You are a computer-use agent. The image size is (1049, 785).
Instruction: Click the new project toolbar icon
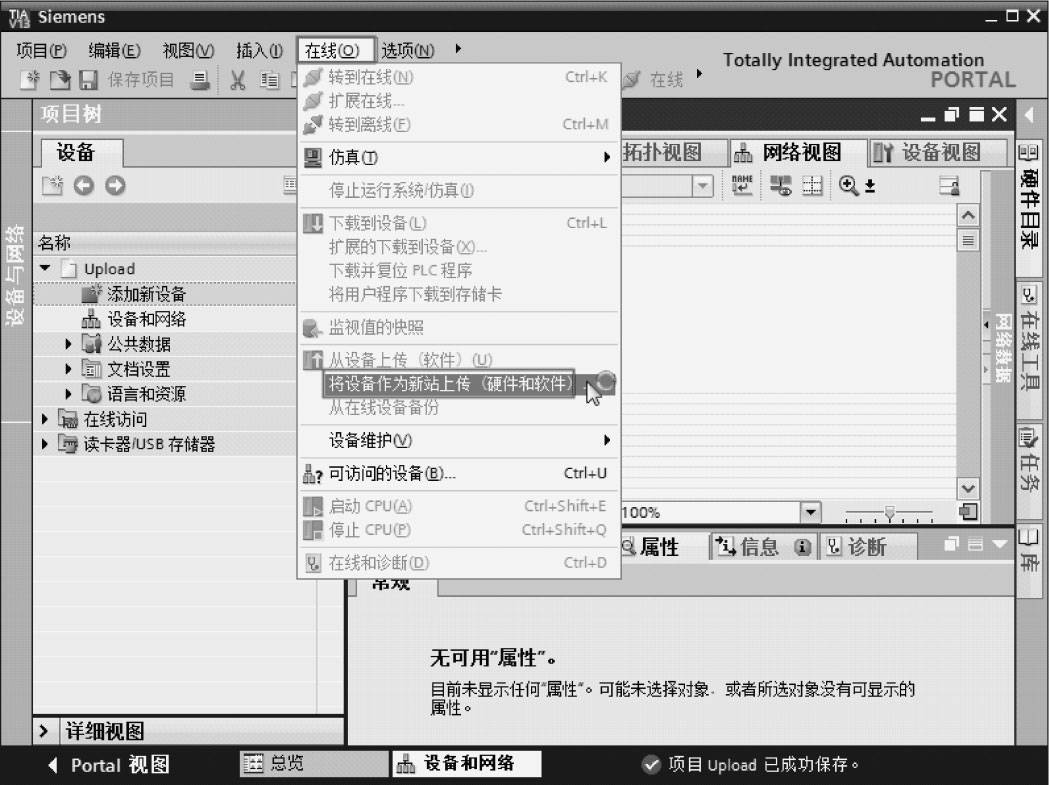tap(30, 80)
